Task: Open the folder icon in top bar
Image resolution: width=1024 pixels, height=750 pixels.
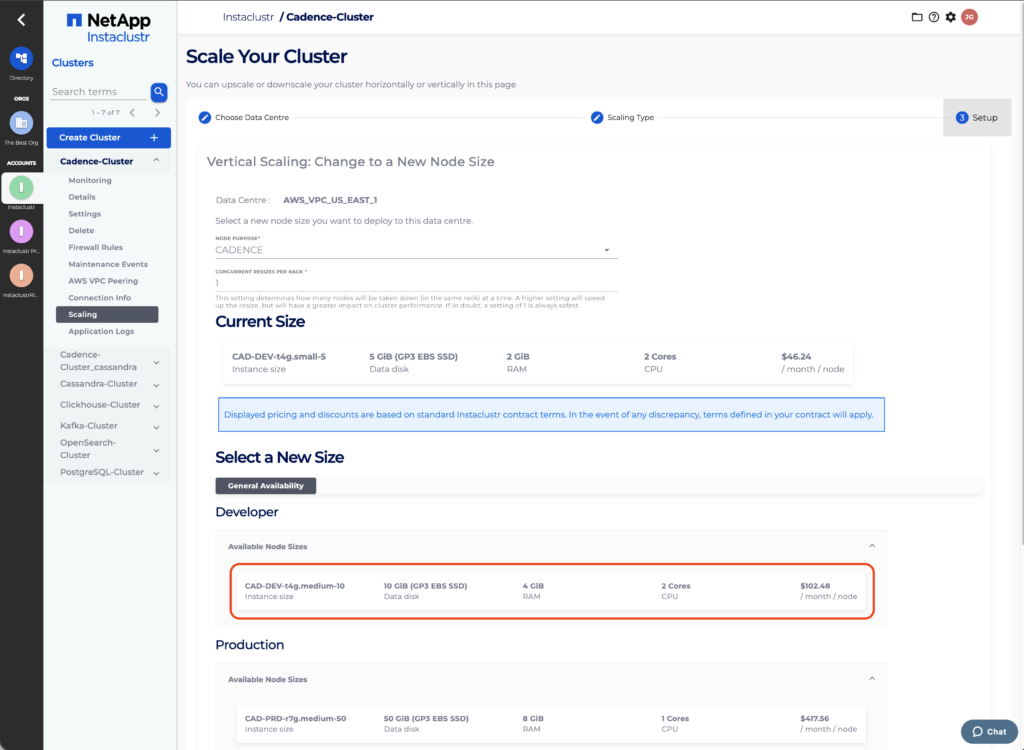Action: 917,17
